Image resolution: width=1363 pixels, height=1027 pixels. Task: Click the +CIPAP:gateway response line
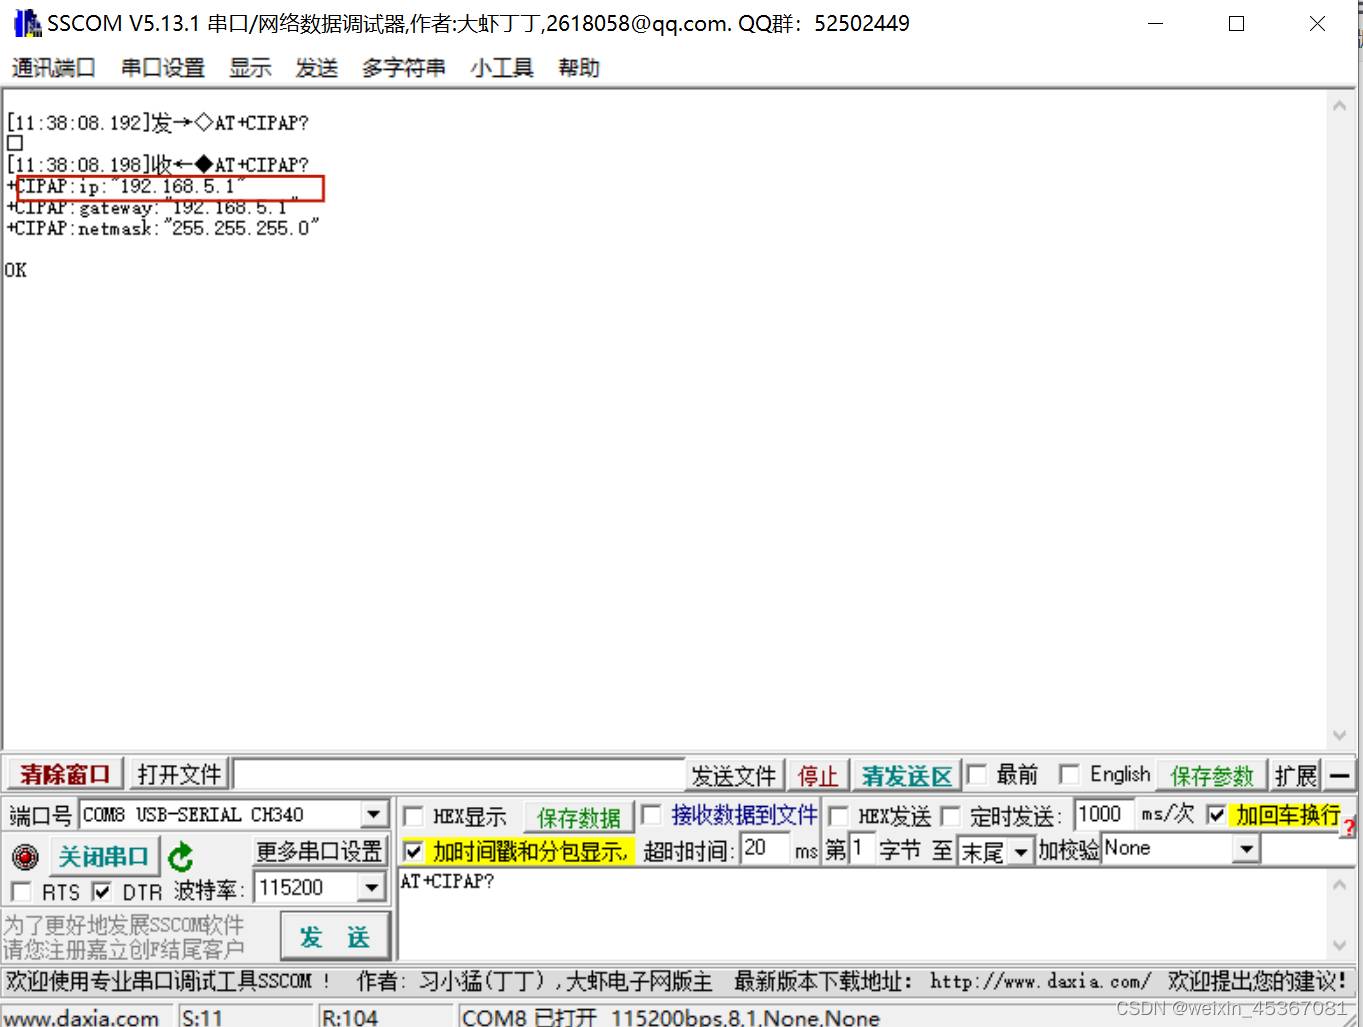[x=153, y=208]
